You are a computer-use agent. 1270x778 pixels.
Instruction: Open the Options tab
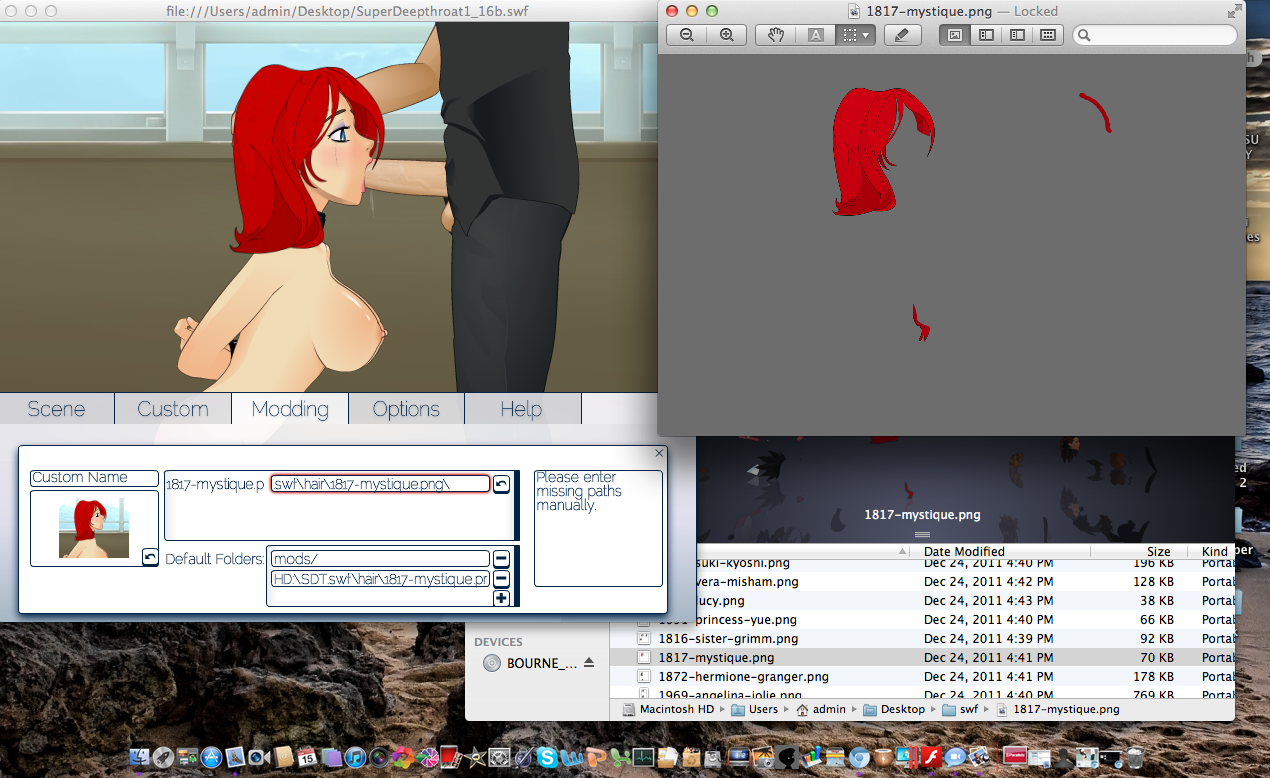coord(405,409)
